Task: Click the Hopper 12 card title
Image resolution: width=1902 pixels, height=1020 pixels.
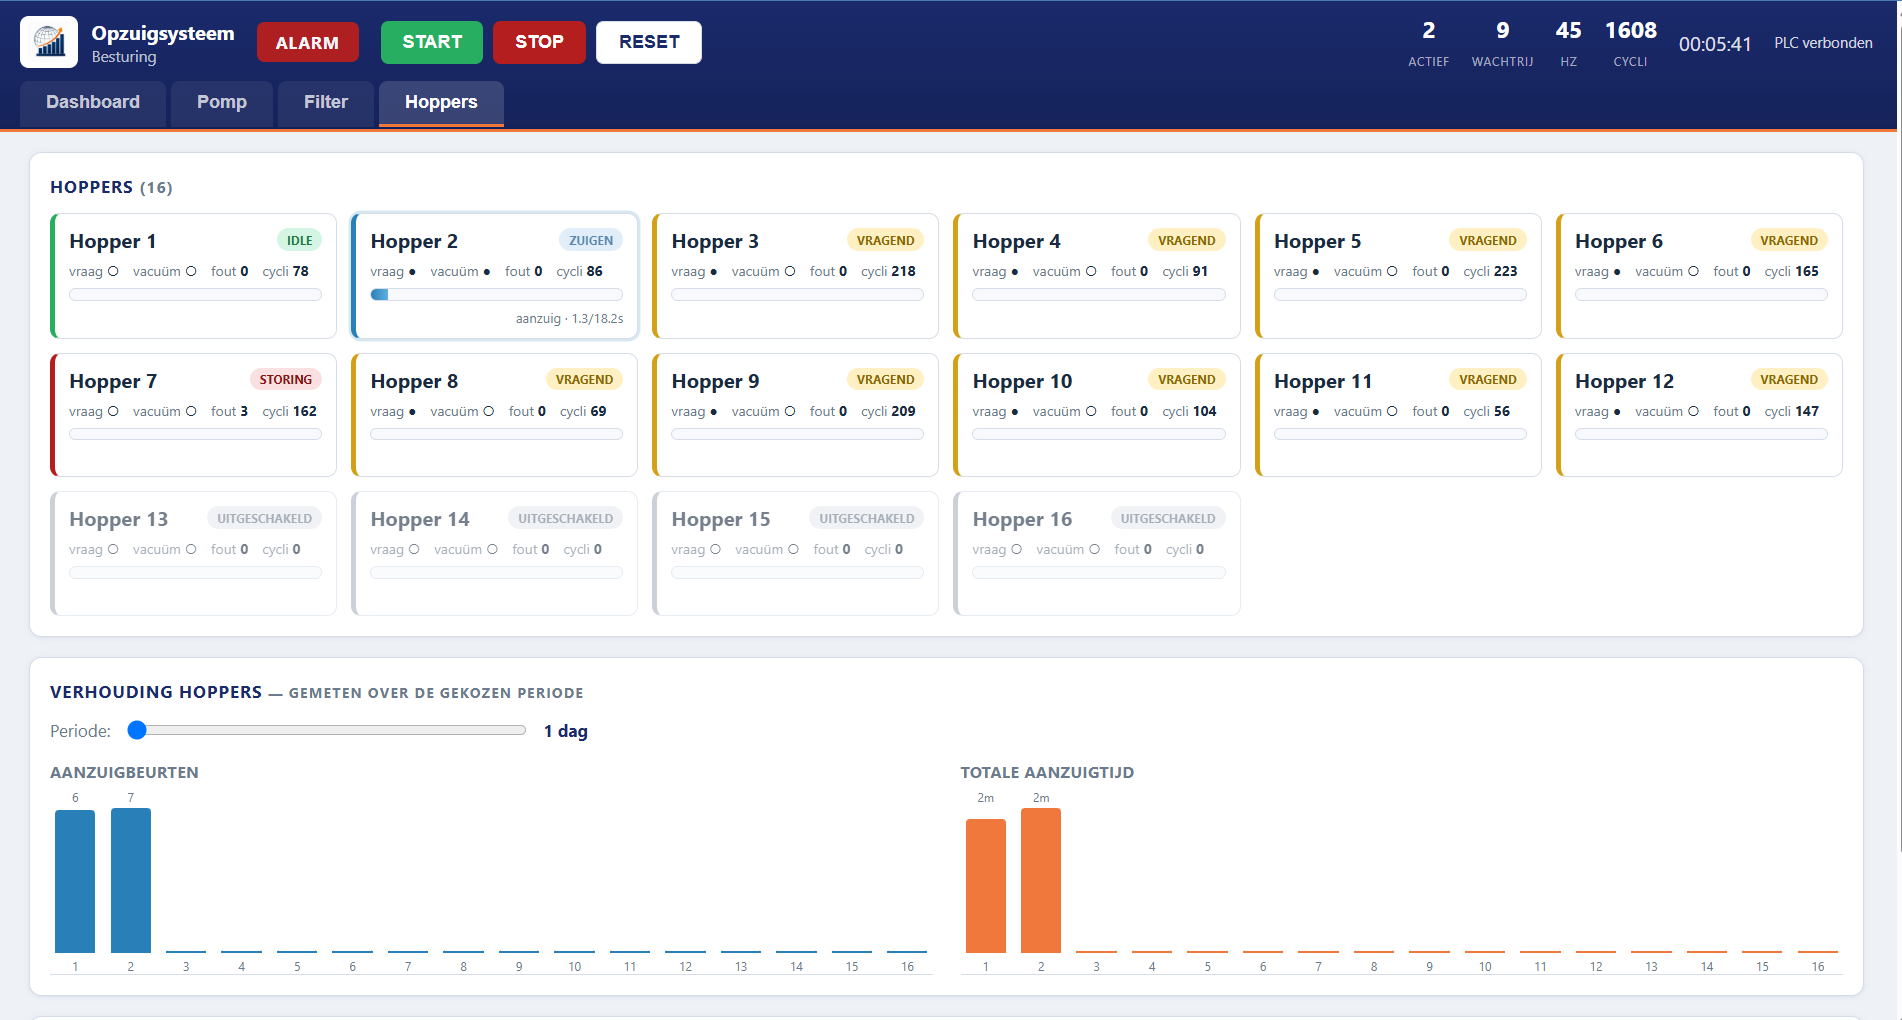Action: (x=1624, y=381)
